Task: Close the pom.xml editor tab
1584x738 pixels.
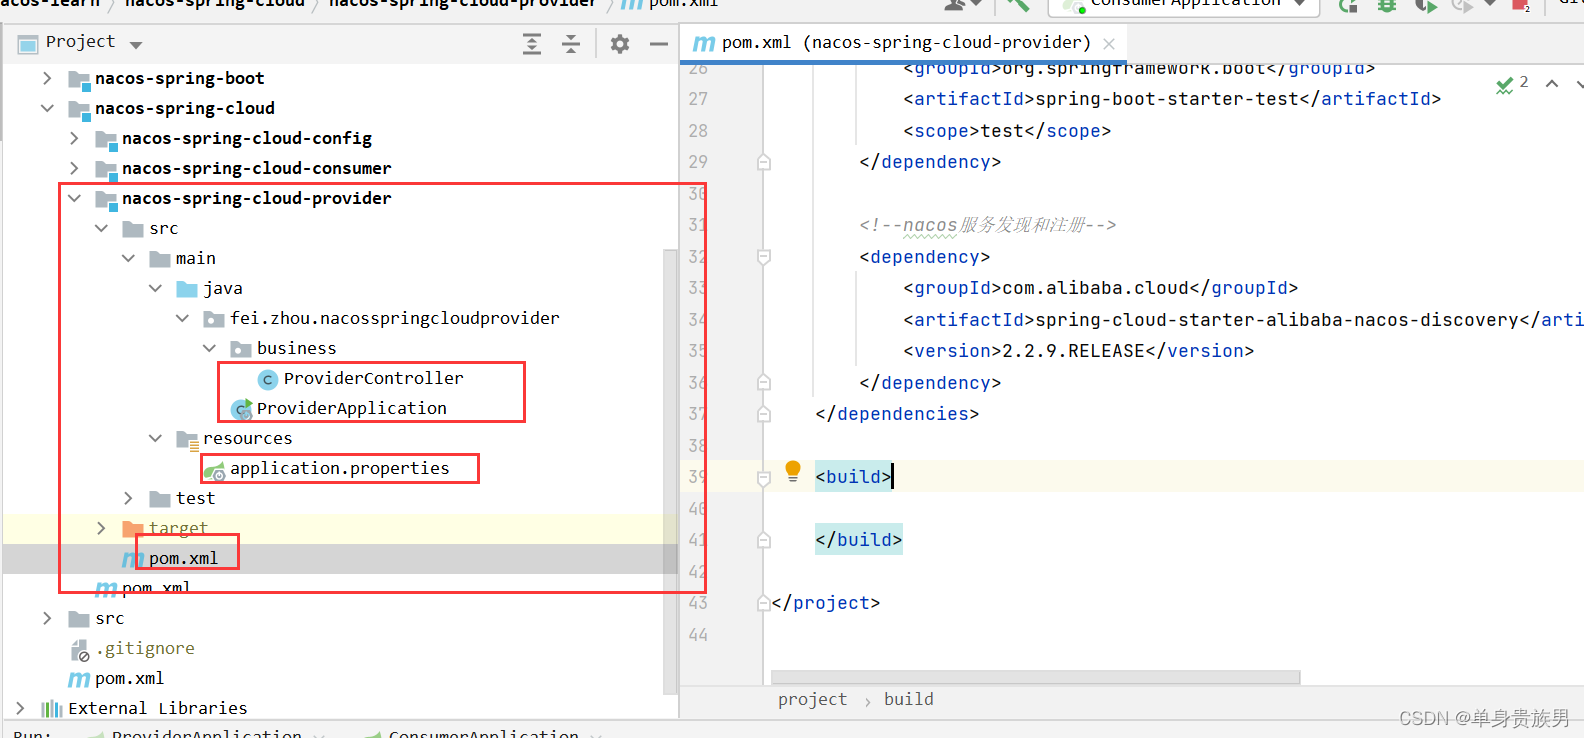Action: [1109, 43]
